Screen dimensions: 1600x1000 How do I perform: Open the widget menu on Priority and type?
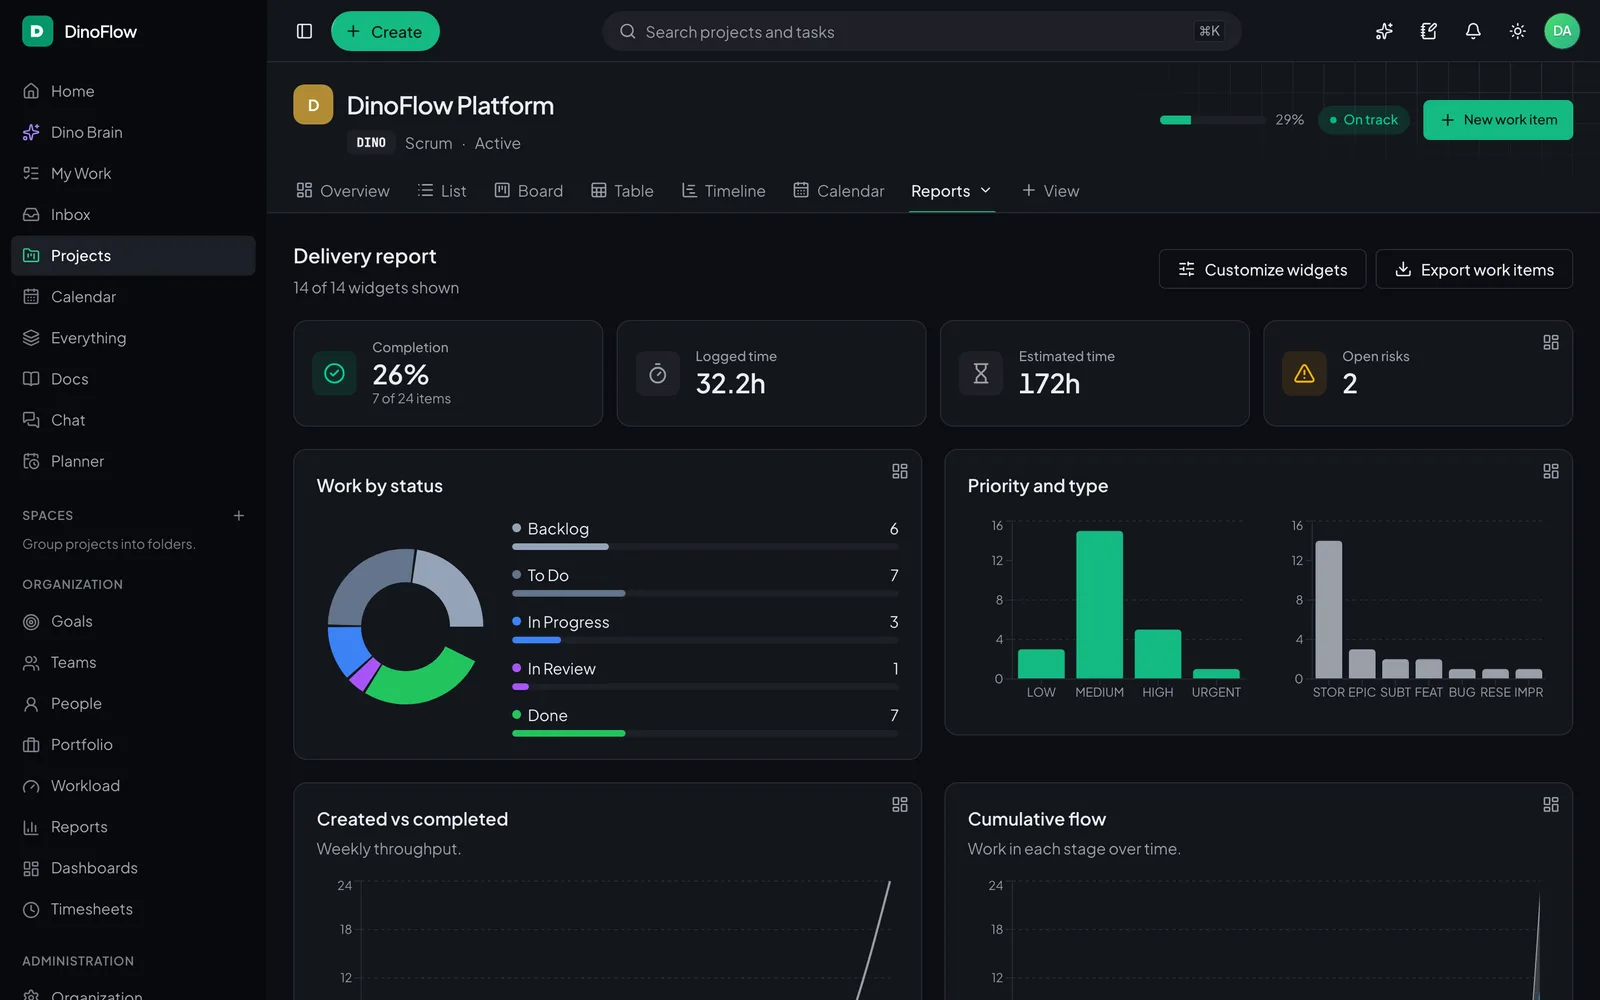(1551, 471)
